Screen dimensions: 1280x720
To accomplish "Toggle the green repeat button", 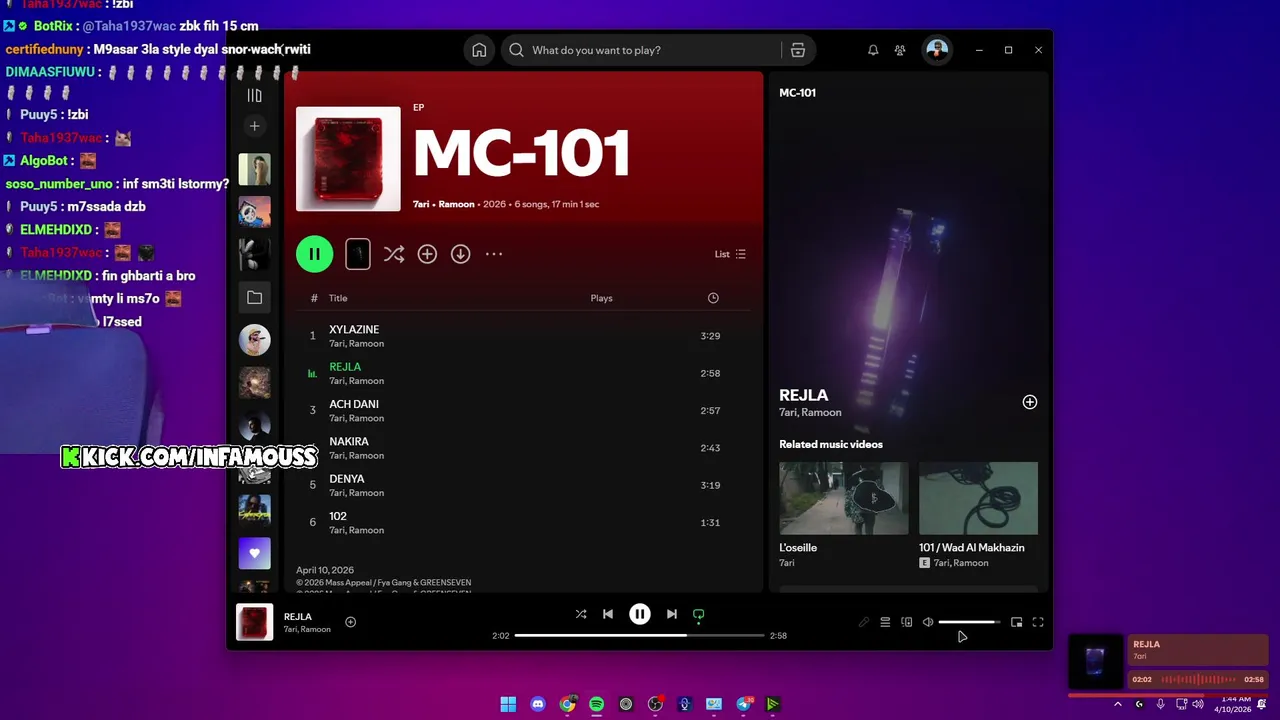I will pyautogui.click(x=699, y=614).
